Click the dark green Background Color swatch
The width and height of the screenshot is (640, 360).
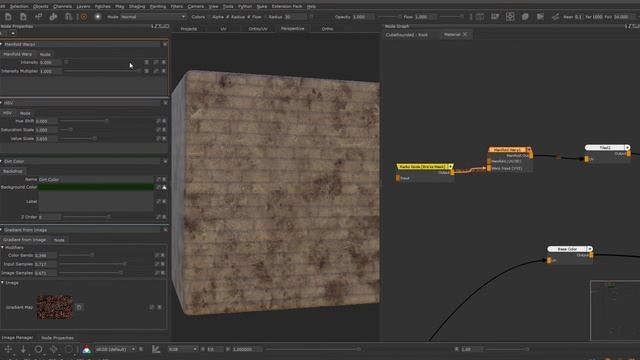pyautogui.click(x=96, y=187)
